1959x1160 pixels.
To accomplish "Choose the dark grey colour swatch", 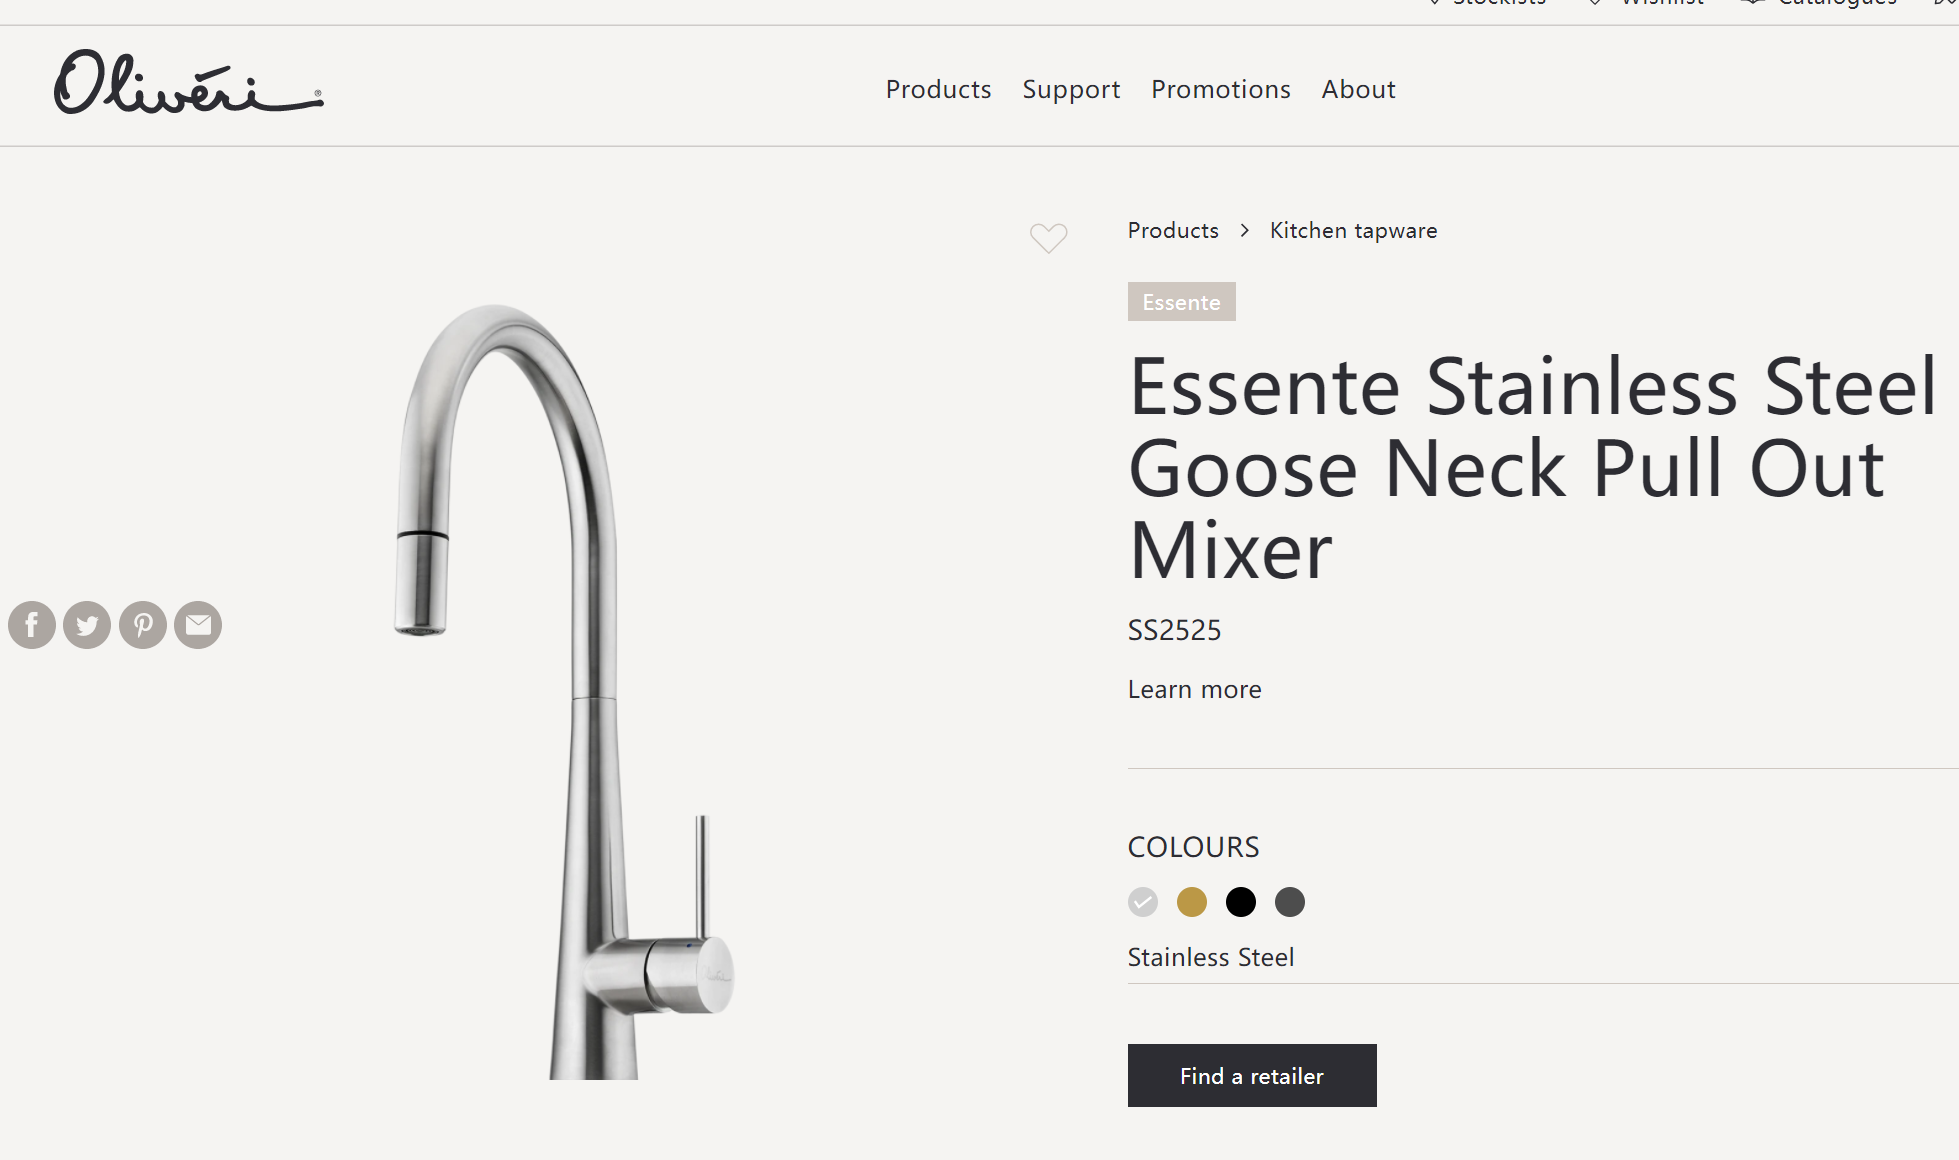I will pyautogui.click(x=1290, y=902).
